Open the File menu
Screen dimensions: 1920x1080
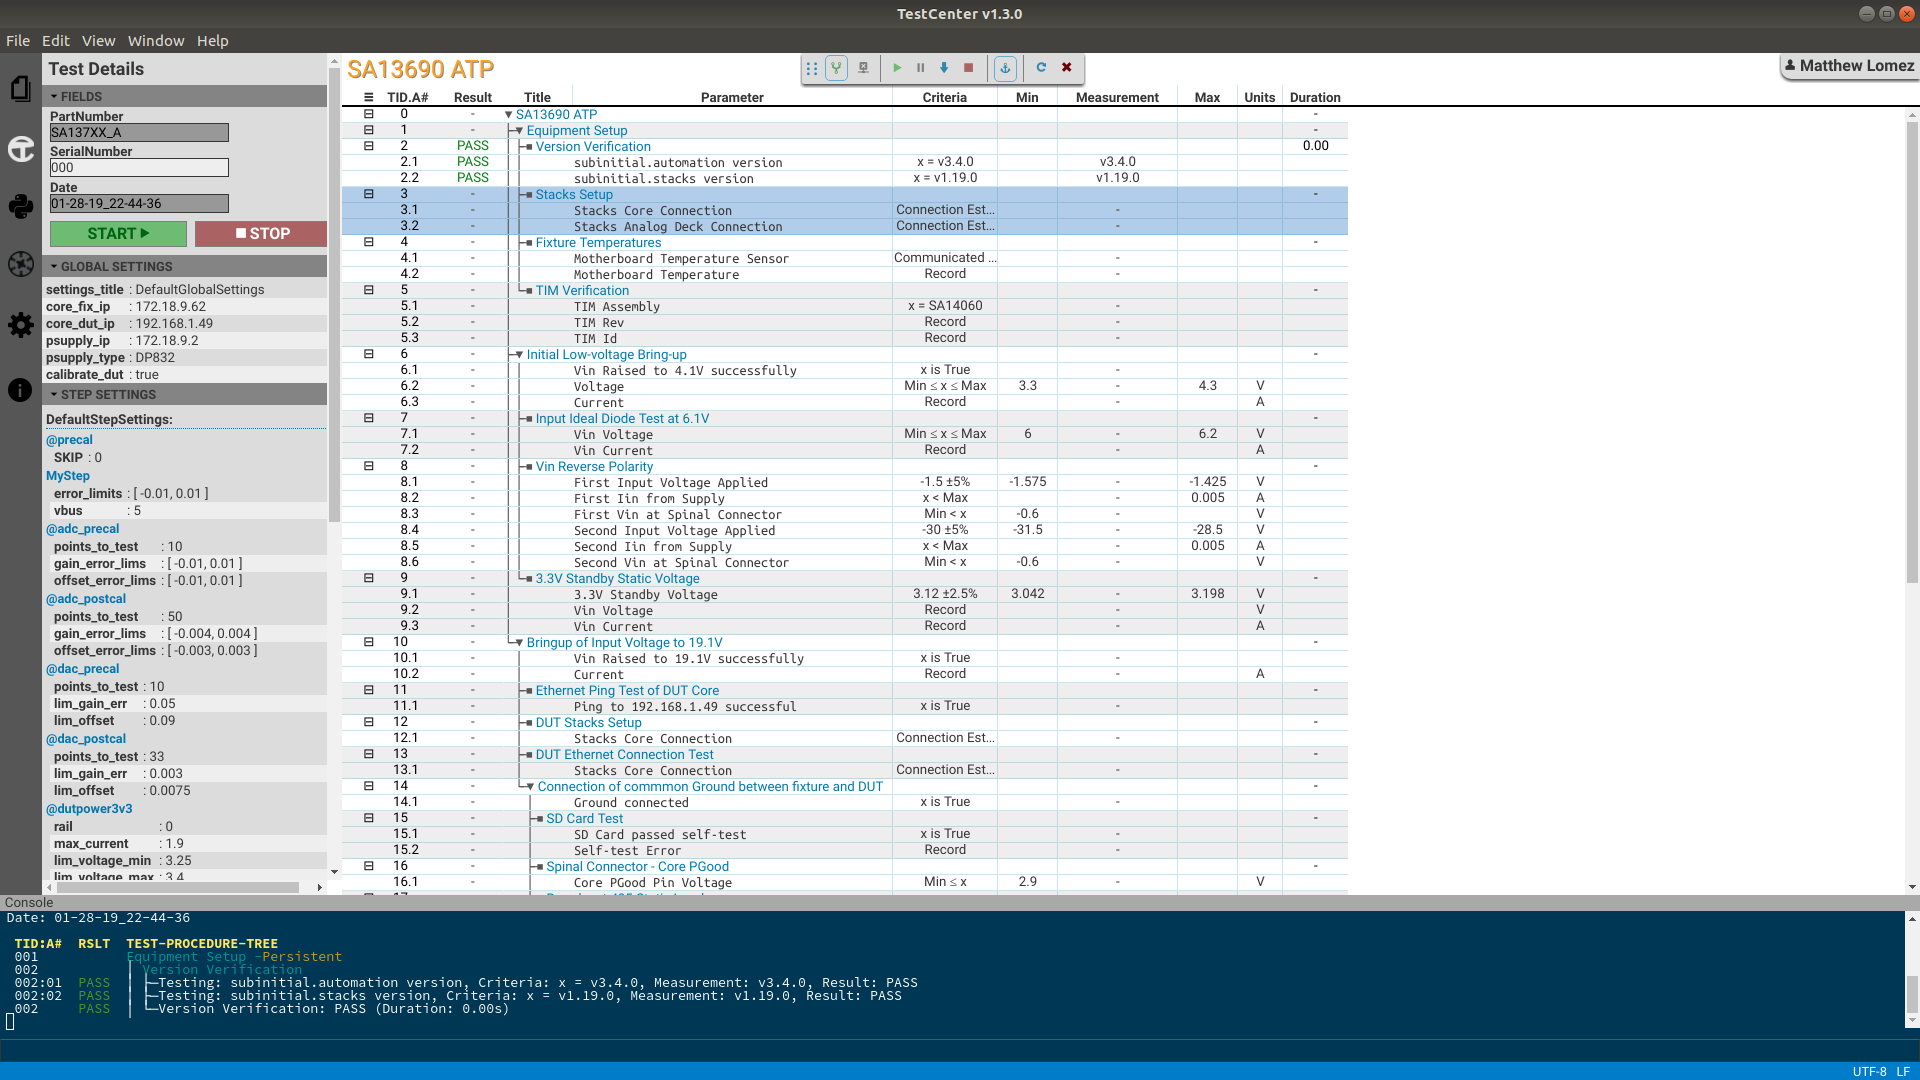18,40
